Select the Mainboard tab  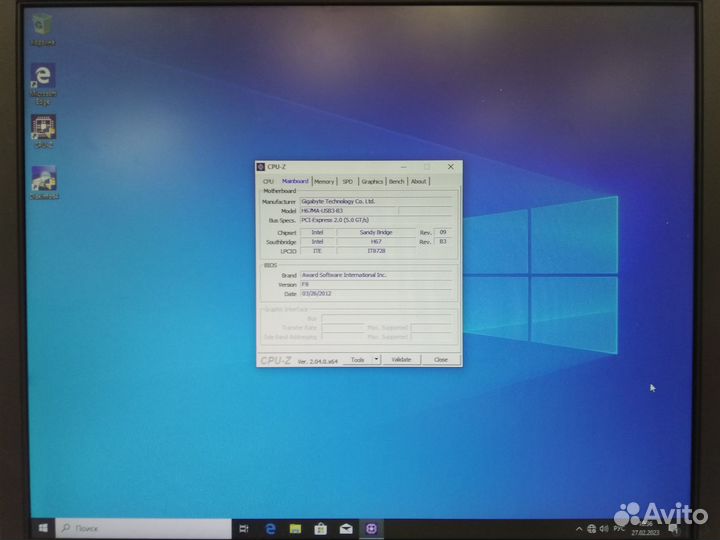tap(295, 181)
